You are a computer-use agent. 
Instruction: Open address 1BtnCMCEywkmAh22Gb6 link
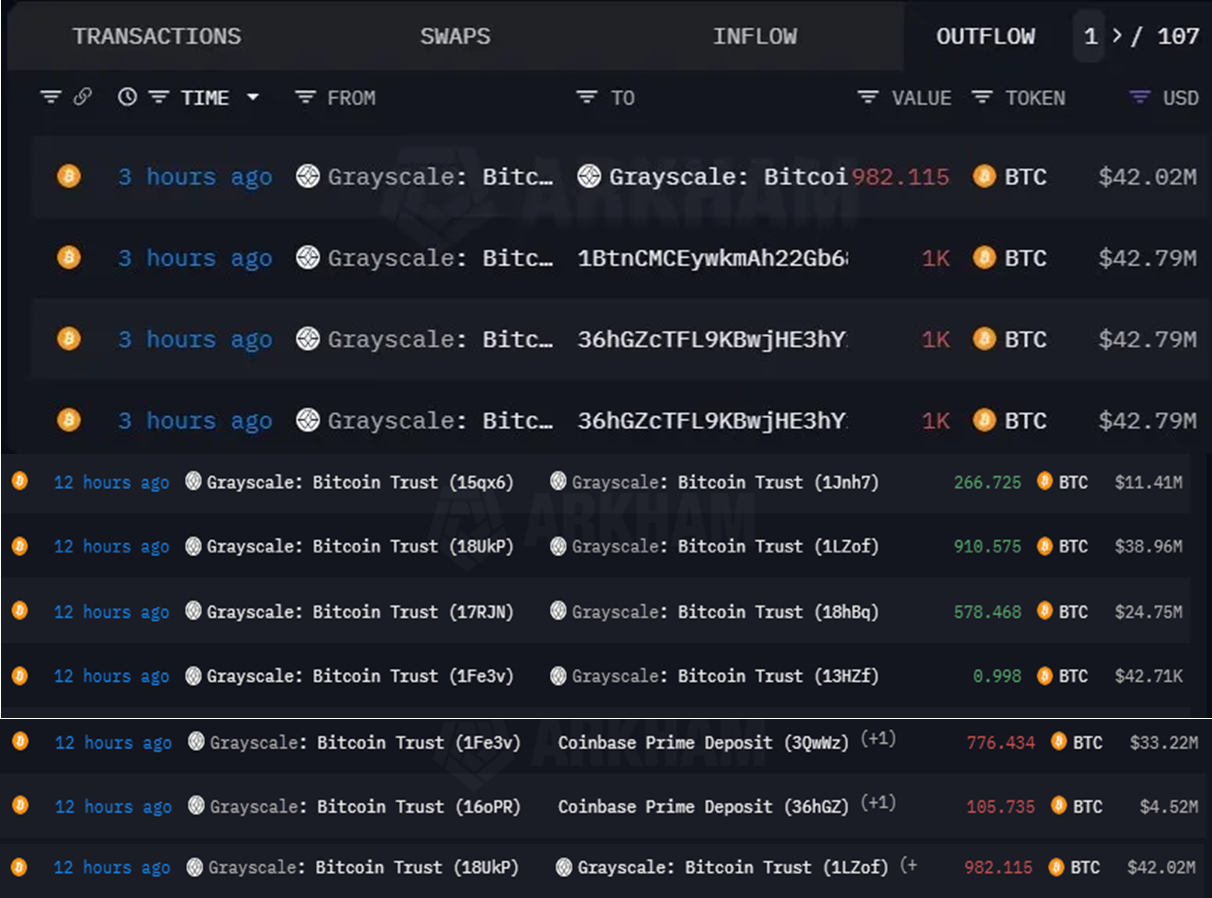click(712, 258)
